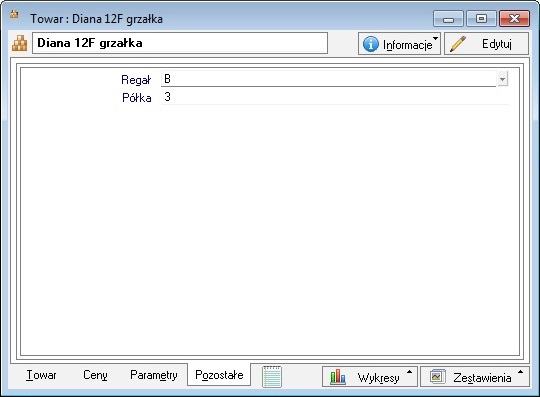The width and height of the screenshot is (540, 397).
Task: Click the small window title bar icon
Action: click(14, 14)
